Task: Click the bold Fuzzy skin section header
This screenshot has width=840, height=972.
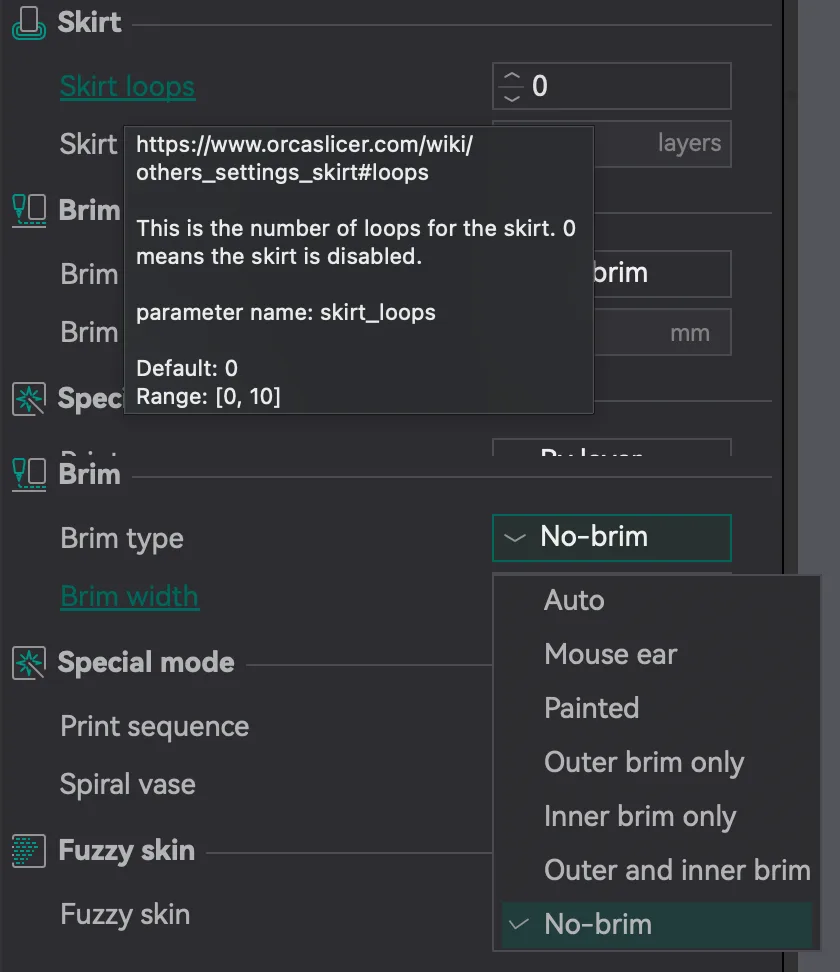Action: click(x=126, y=850)
